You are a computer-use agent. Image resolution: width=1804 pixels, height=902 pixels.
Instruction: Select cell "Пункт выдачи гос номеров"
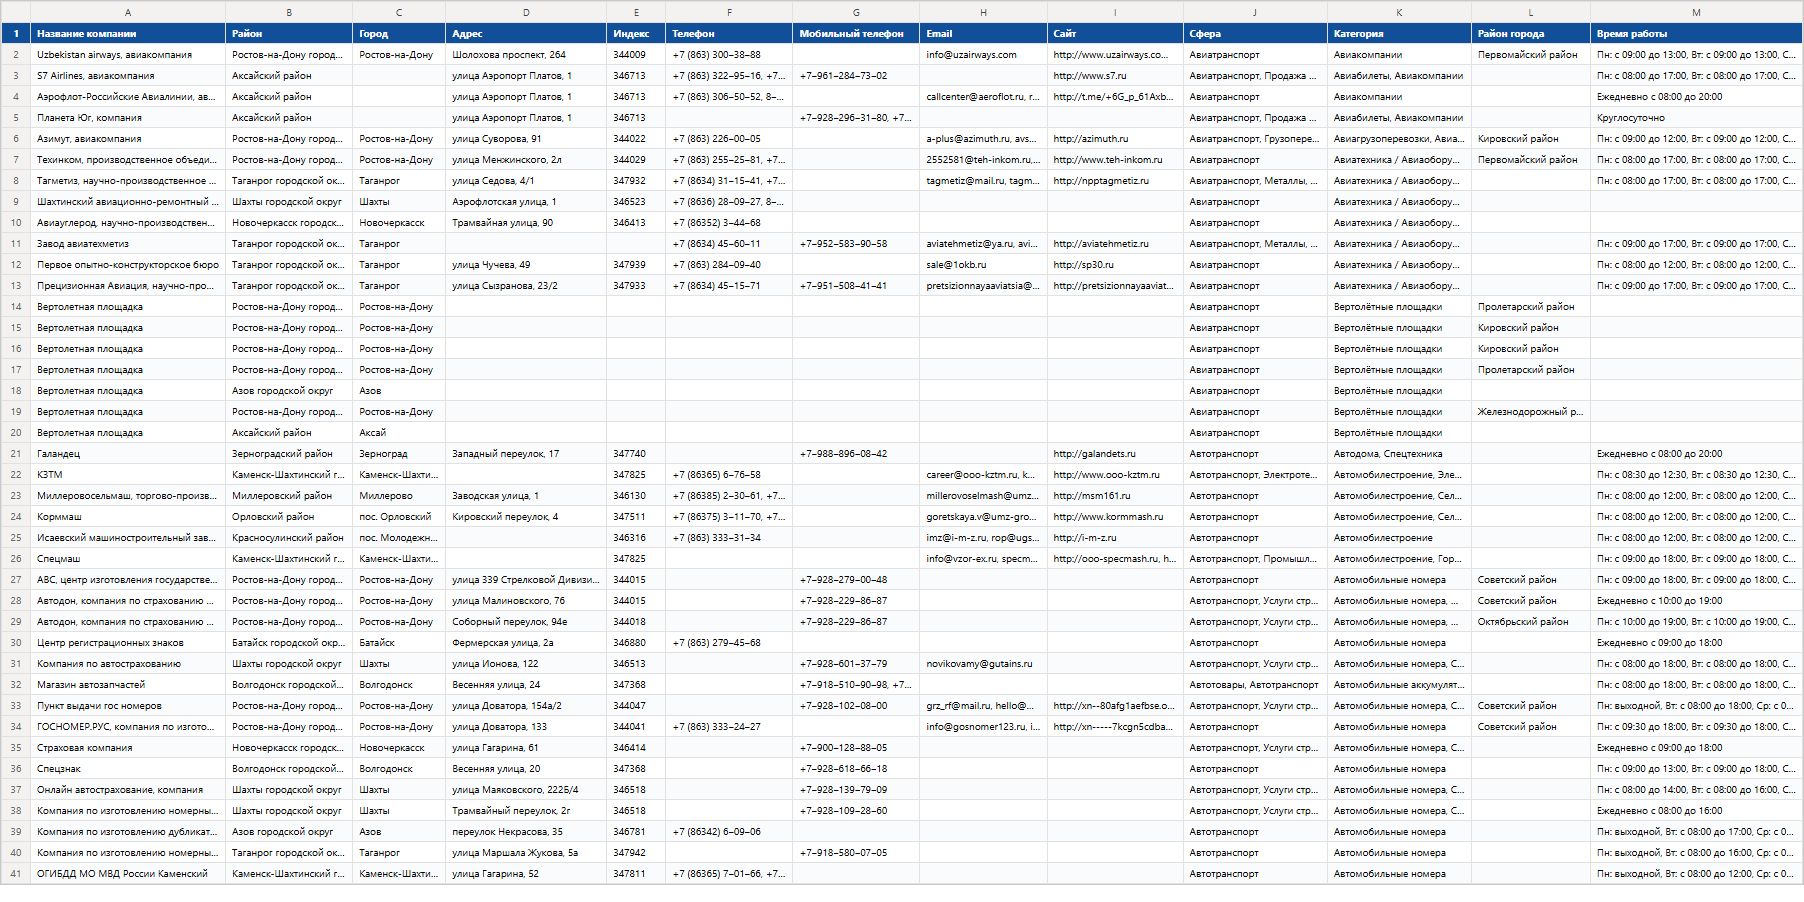128,706
